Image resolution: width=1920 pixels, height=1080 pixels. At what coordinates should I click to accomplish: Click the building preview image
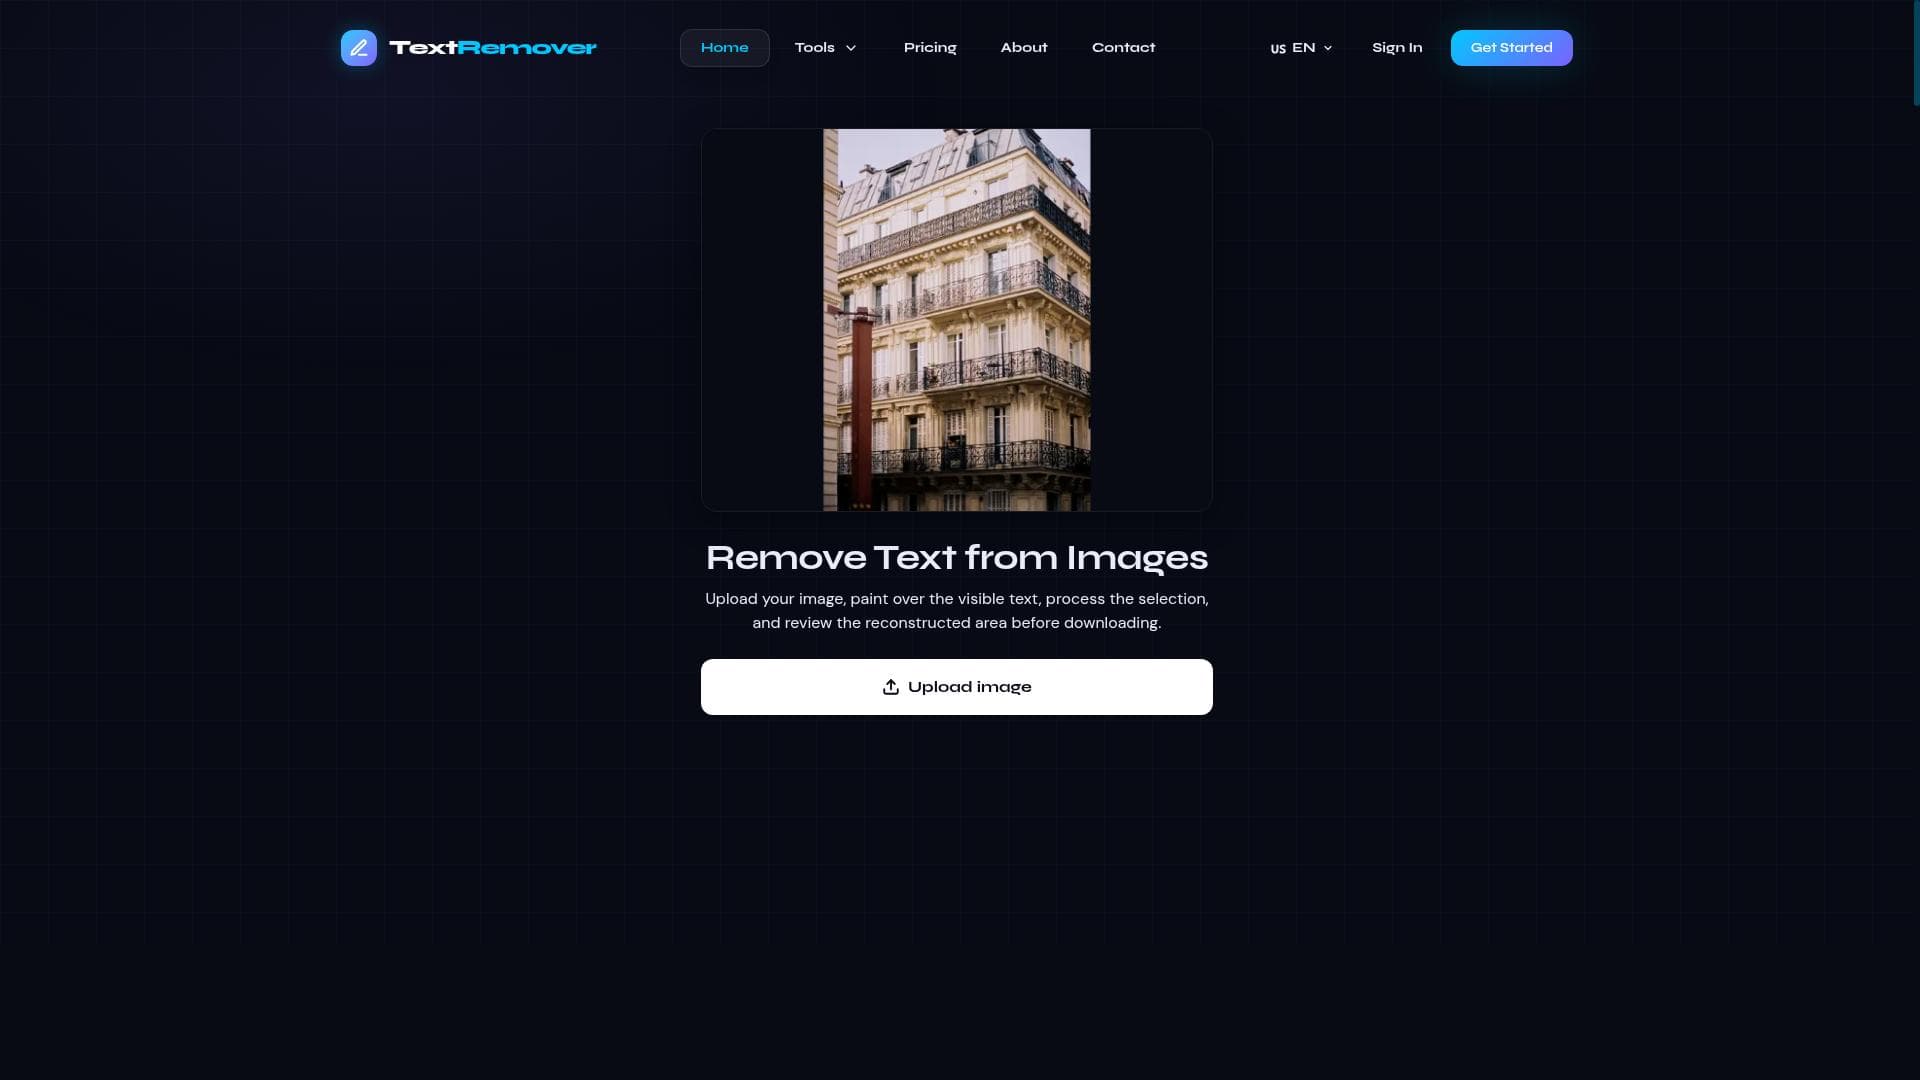click(957, 320)
